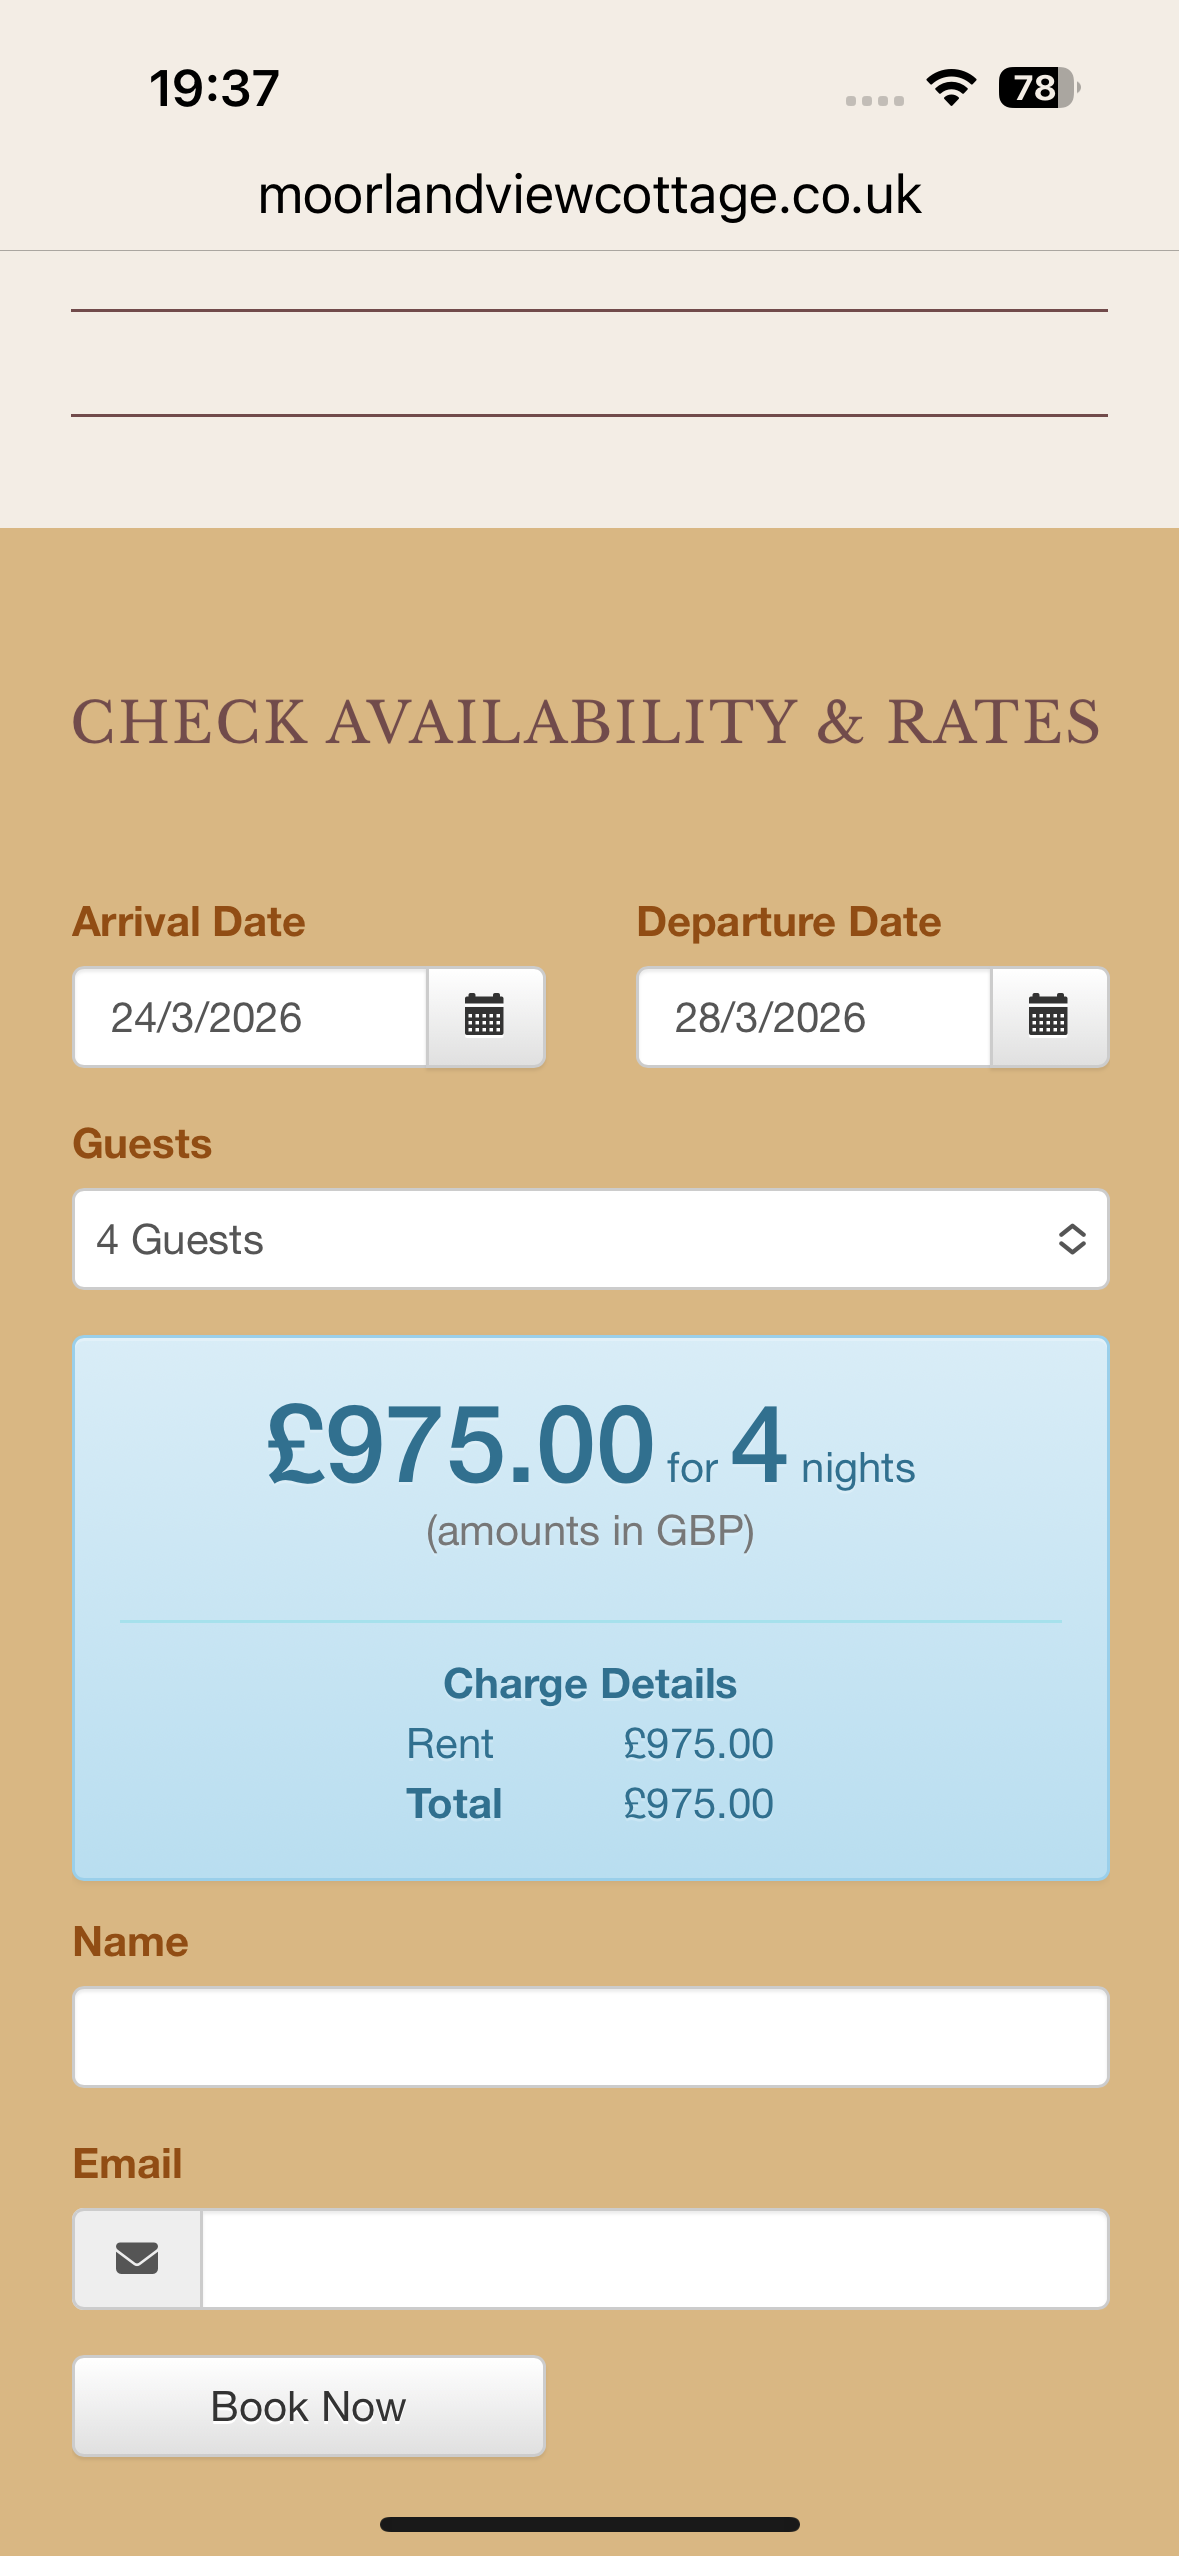This screenshot has height=2556, width=1179.
Task: Tap the Wi-Fi status icon
Action: (x=951, y=88)
